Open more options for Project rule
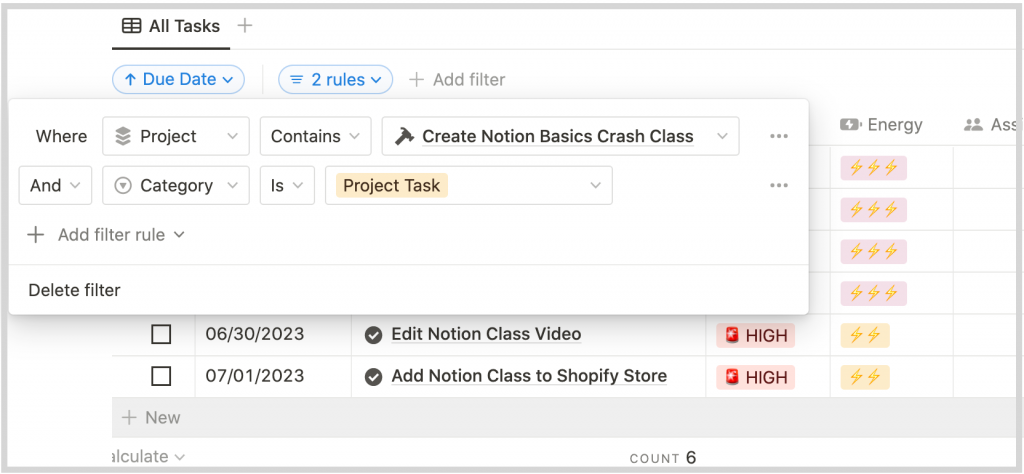This screenshot has height=474, width=1024. [x=778, y=136]
